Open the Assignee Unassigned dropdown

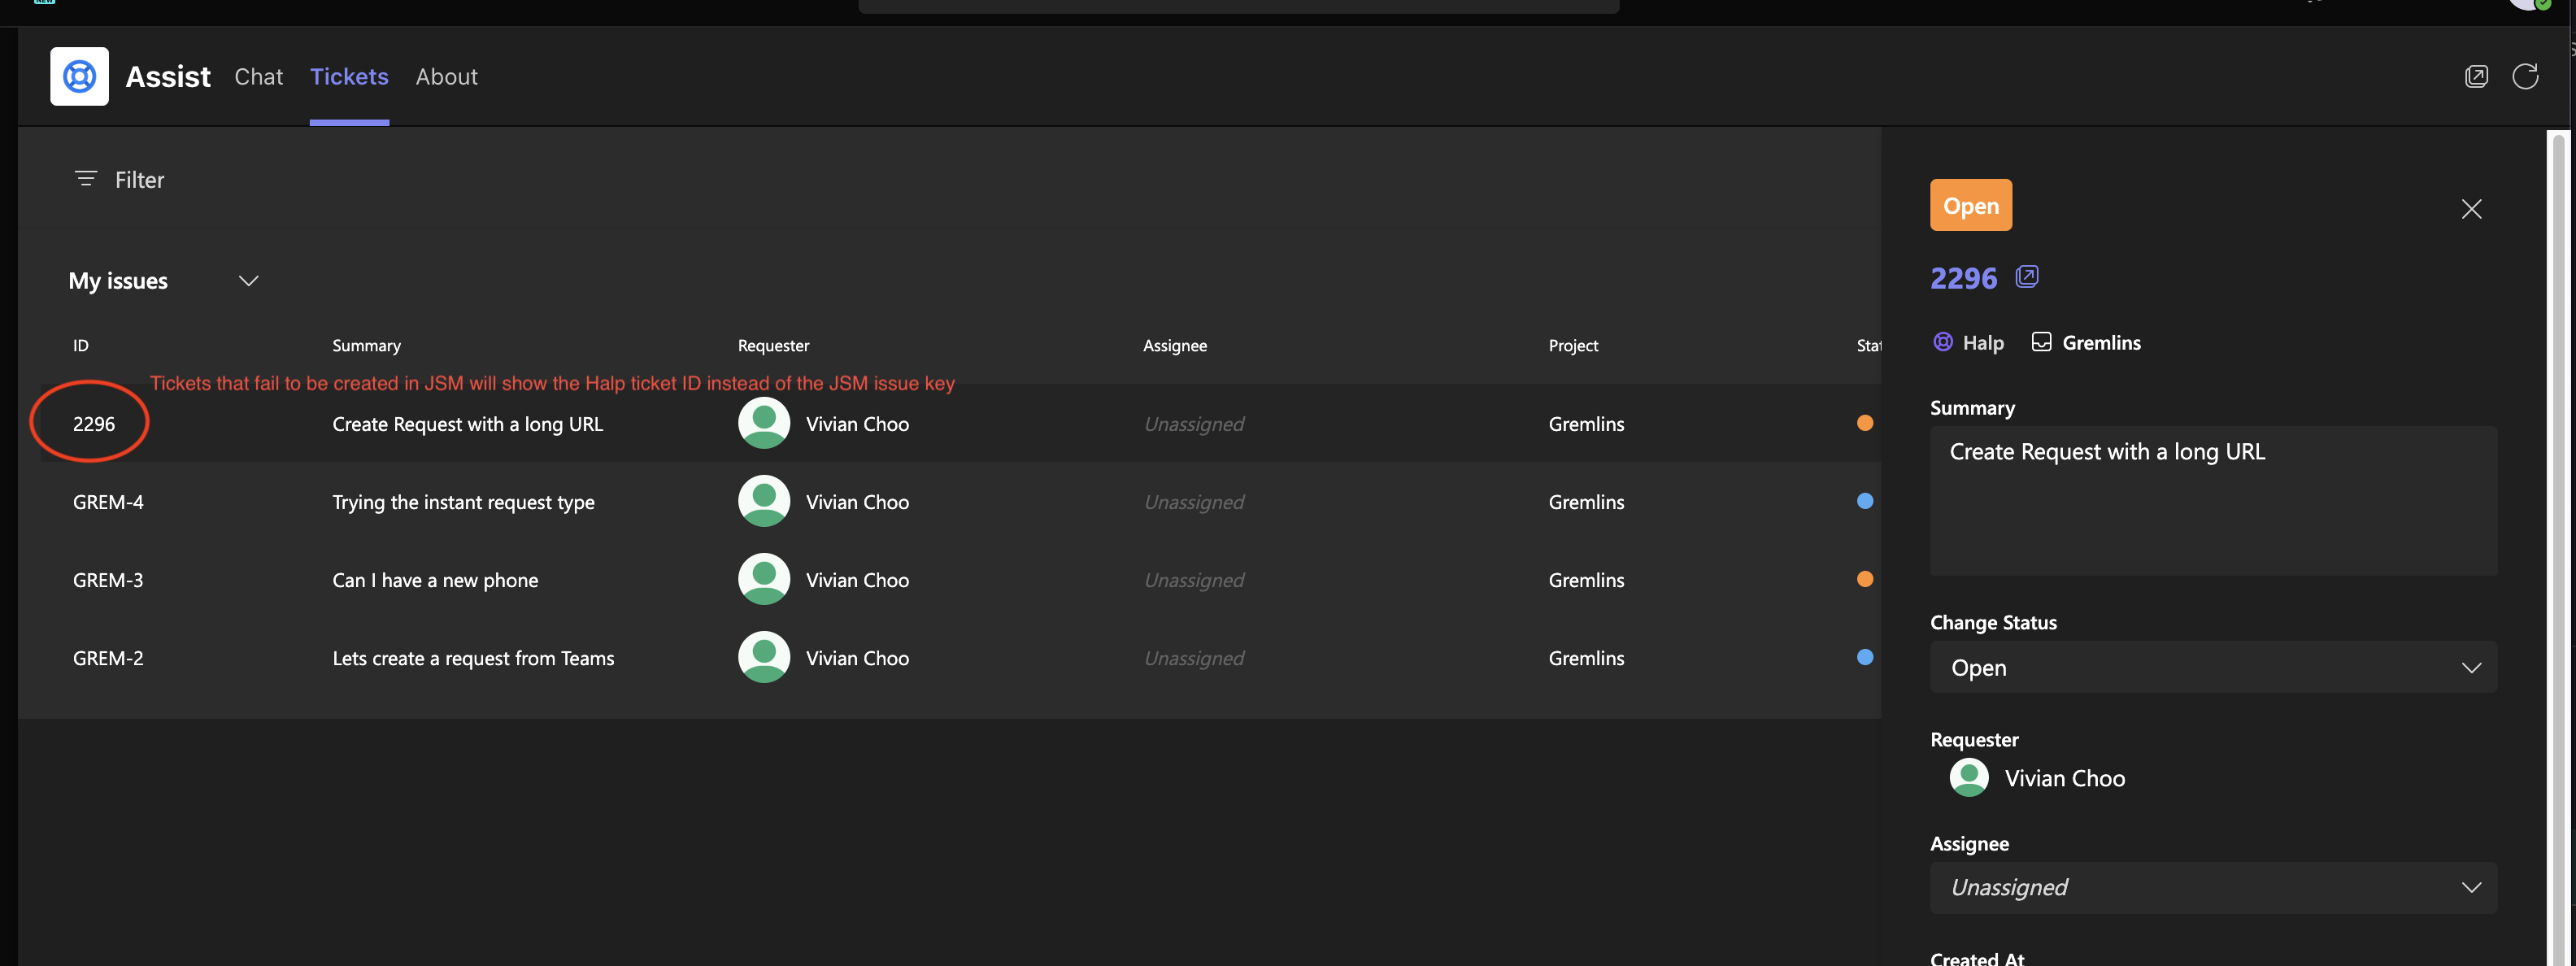tap(2212, 888)
